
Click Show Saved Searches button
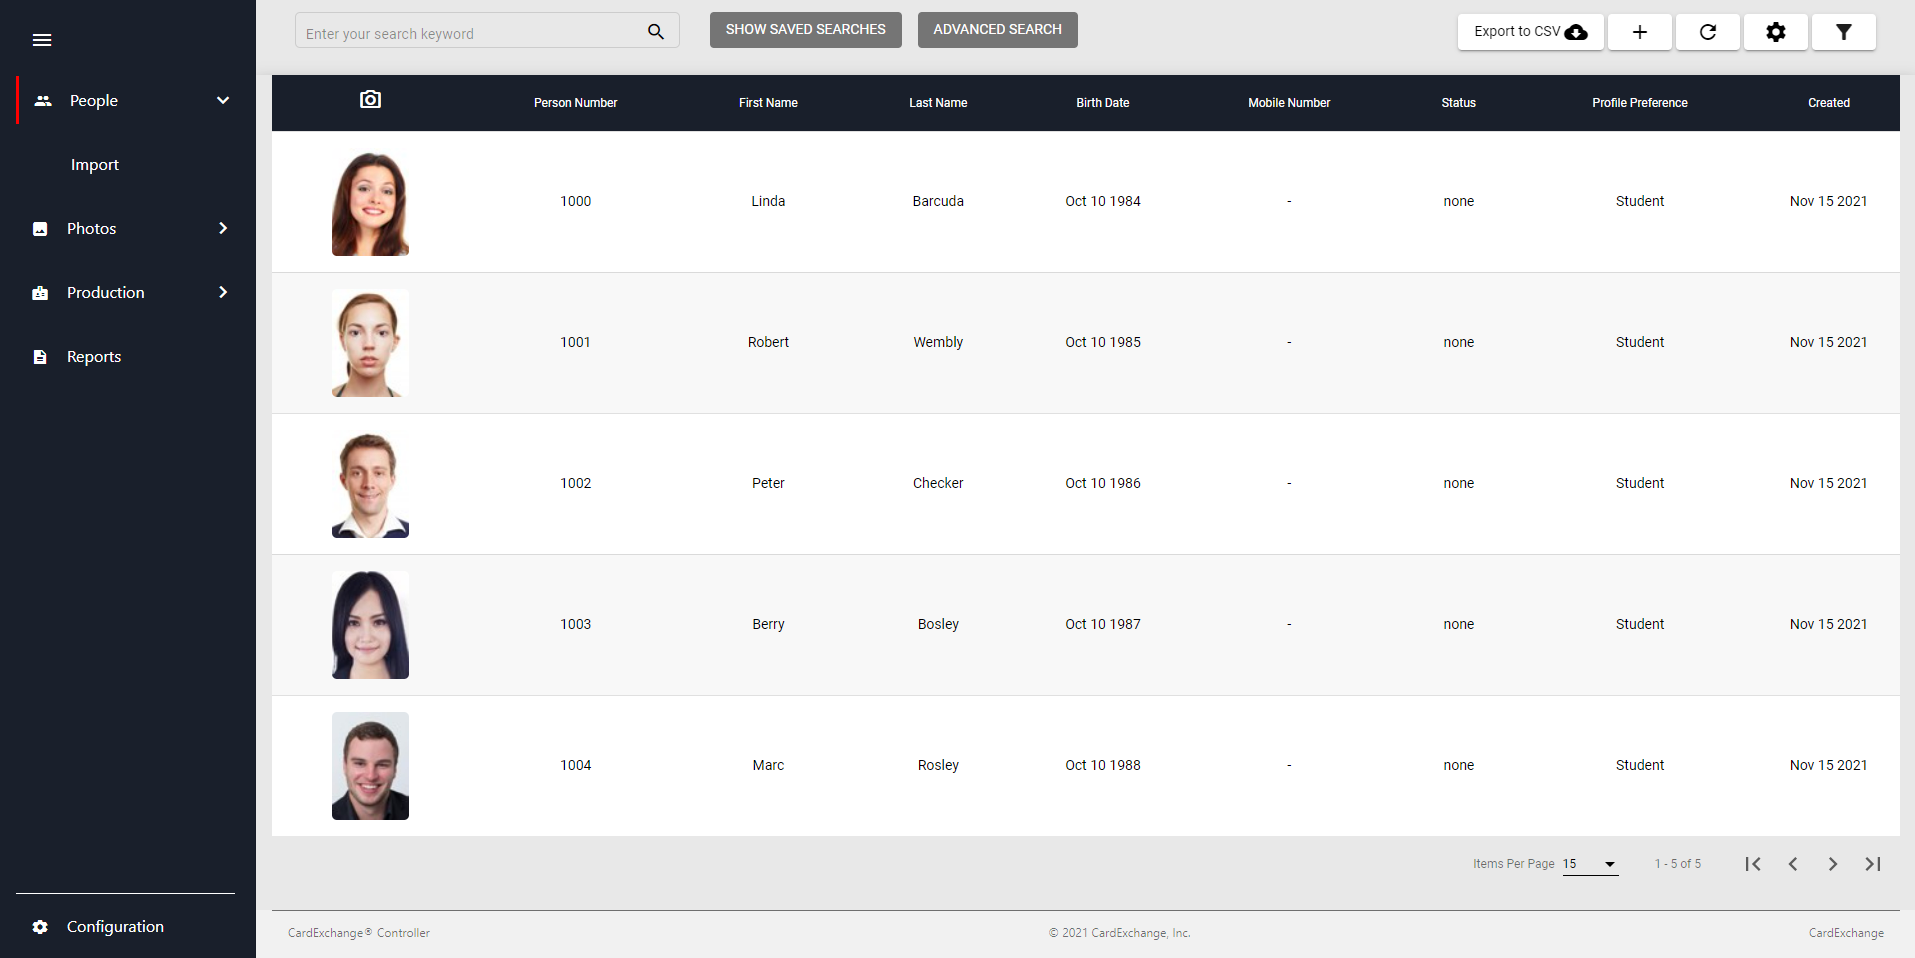[x=805, y=30]
